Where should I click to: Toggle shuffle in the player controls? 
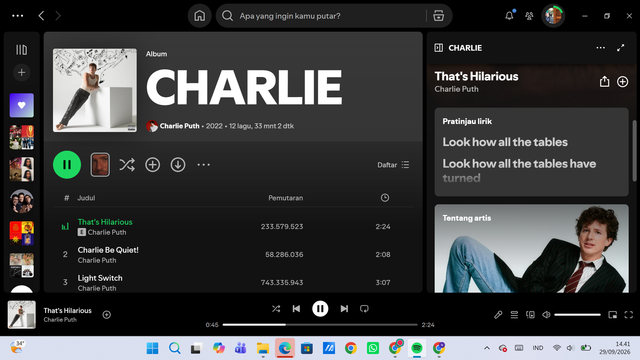coord(276,309)
